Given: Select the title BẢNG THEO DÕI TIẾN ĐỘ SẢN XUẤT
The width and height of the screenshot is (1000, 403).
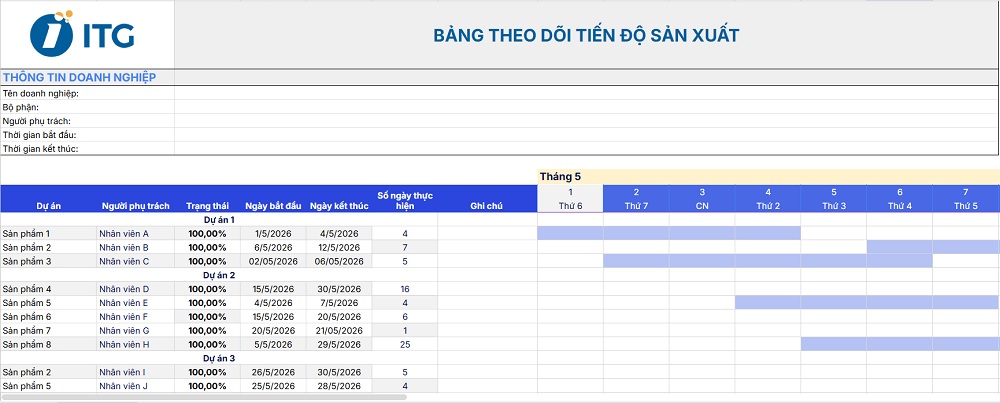Looking at the screenshot, I should (x=586, y=35).
